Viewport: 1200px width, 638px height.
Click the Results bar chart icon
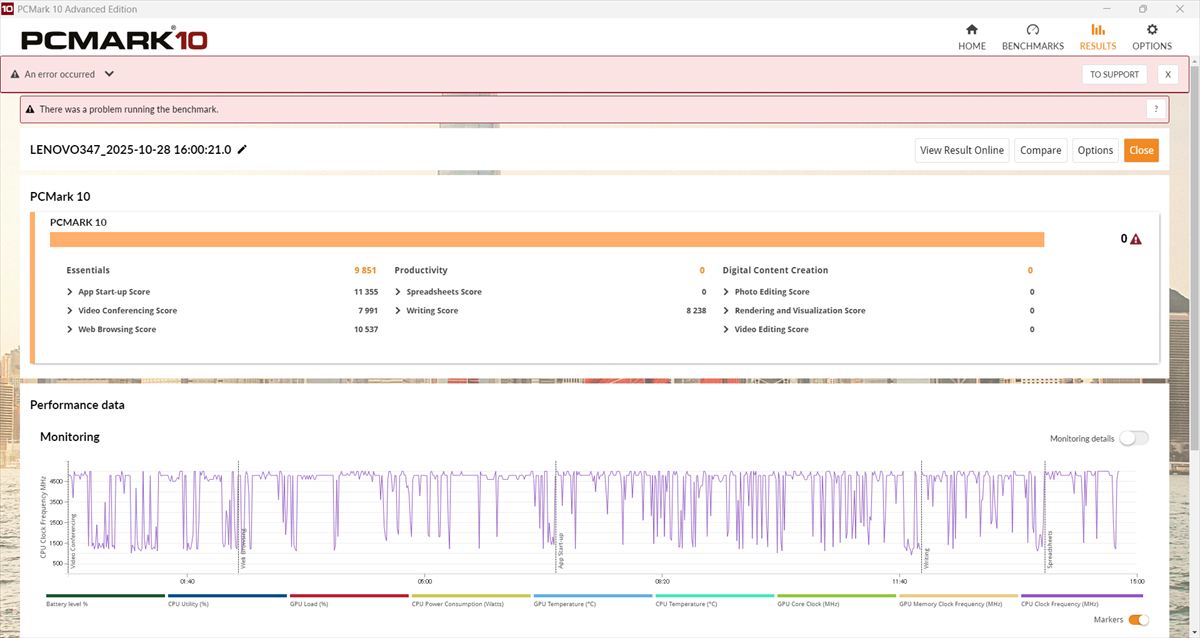1098,30
